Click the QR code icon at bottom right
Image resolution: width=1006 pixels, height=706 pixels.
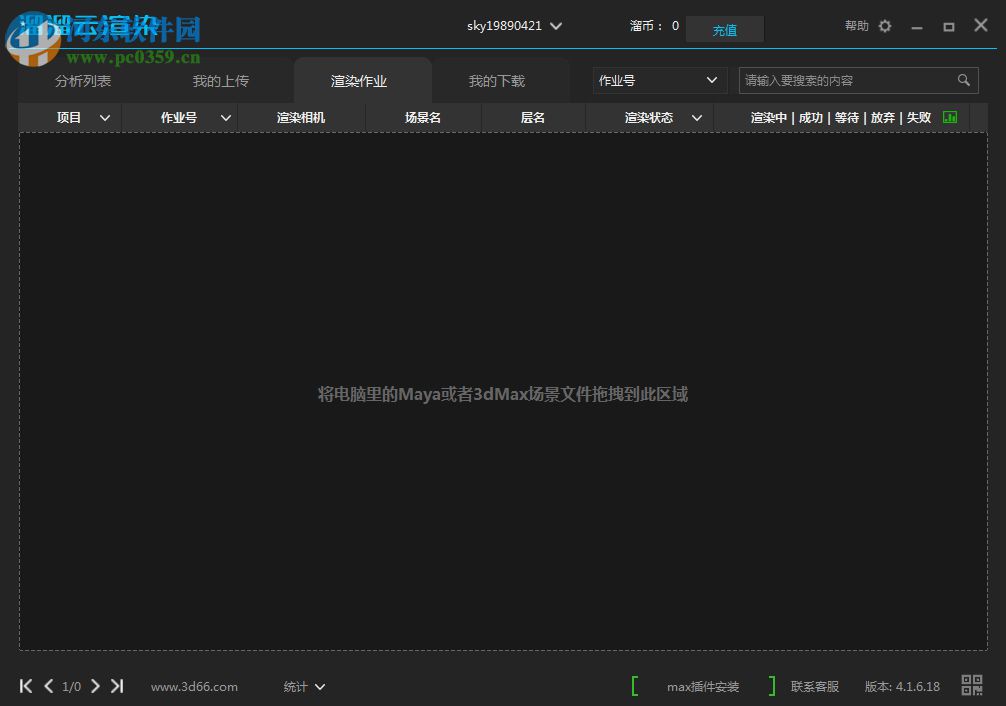[x=971, y=686]
